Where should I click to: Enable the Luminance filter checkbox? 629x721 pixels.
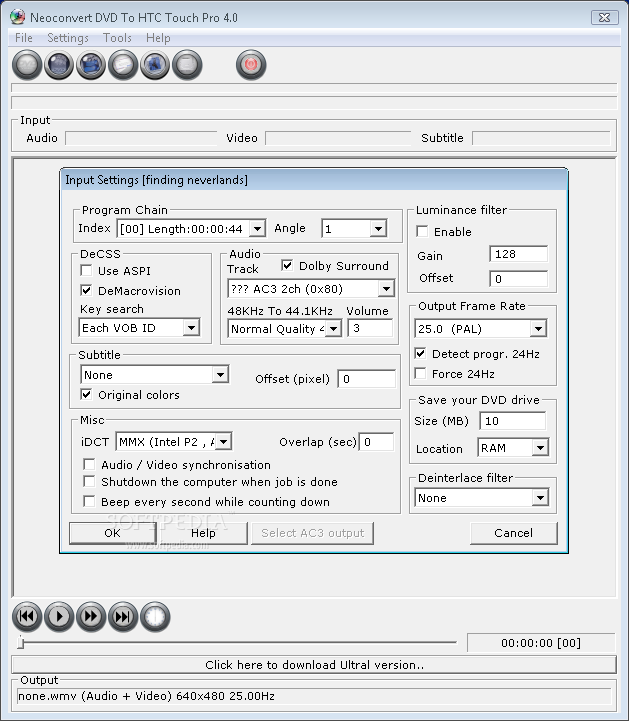click(x=422, y=231)
